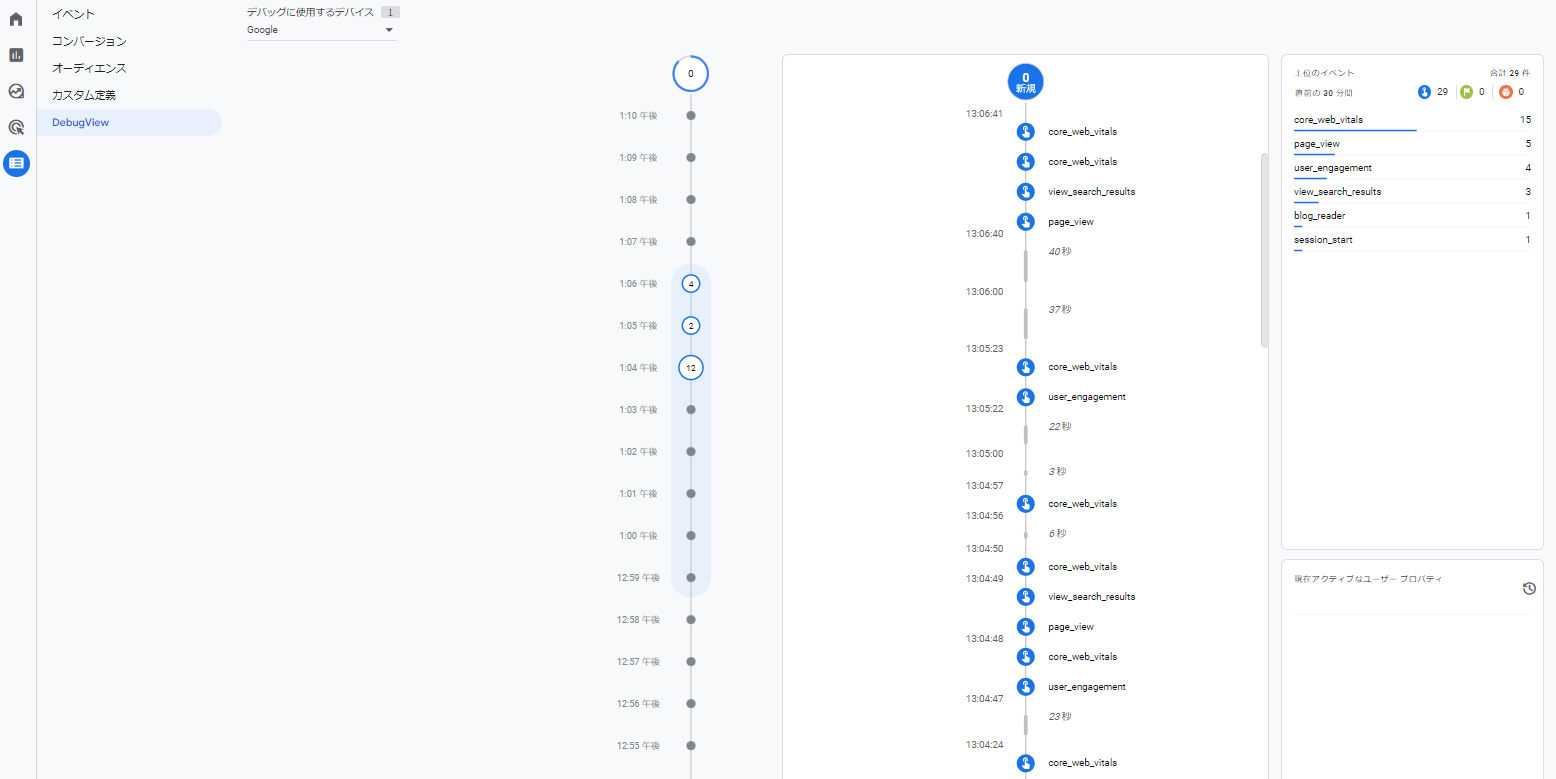Open the Advertising icon in left rail

coord(16,127)
